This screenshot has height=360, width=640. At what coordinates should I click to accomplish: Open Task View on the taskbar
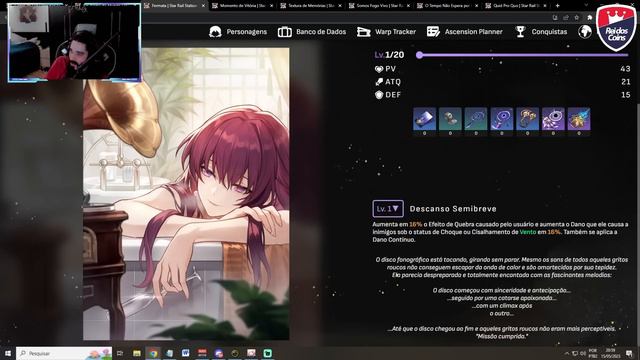click(120, 353)
